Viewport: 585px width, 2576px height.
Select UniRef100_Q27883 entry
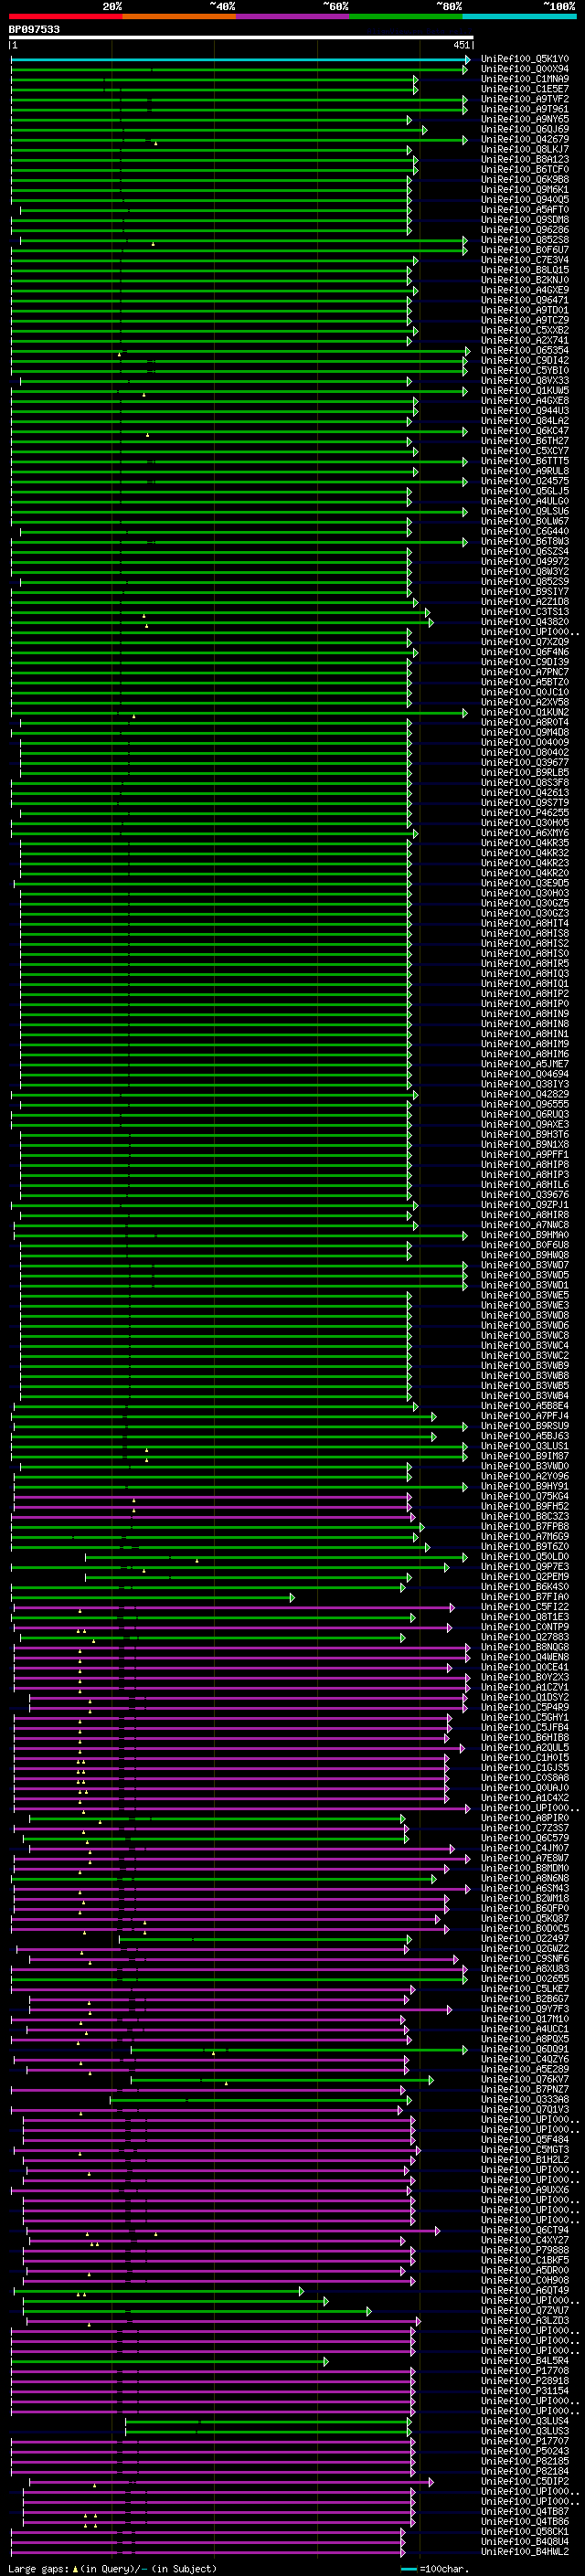pos(524,1637)
